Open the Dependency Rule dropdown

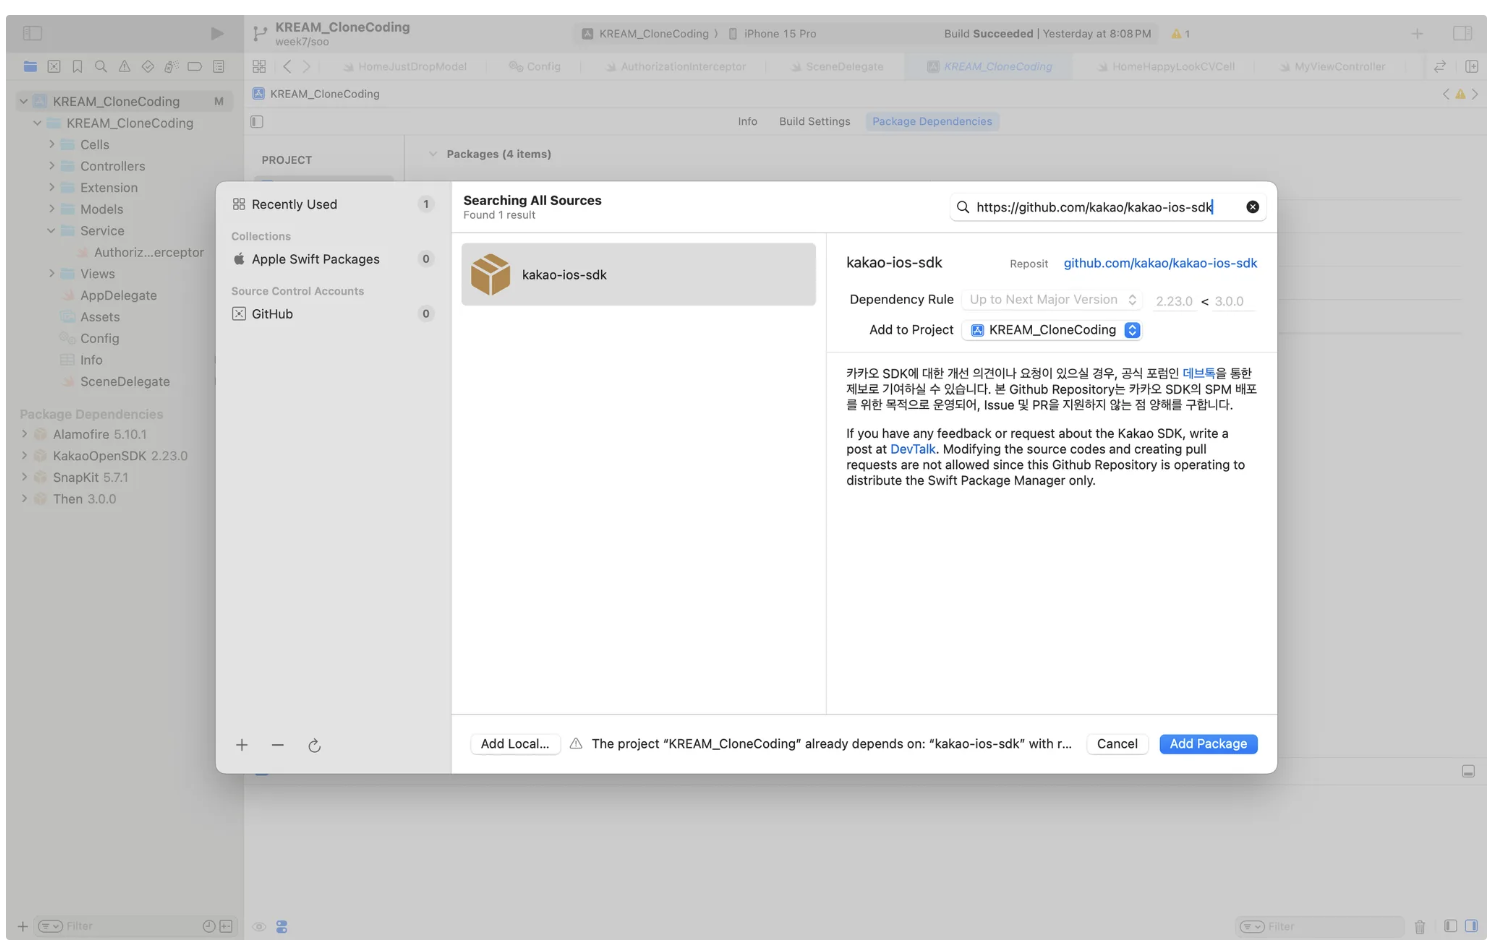pyautogui.click(x=1053, y=300)
